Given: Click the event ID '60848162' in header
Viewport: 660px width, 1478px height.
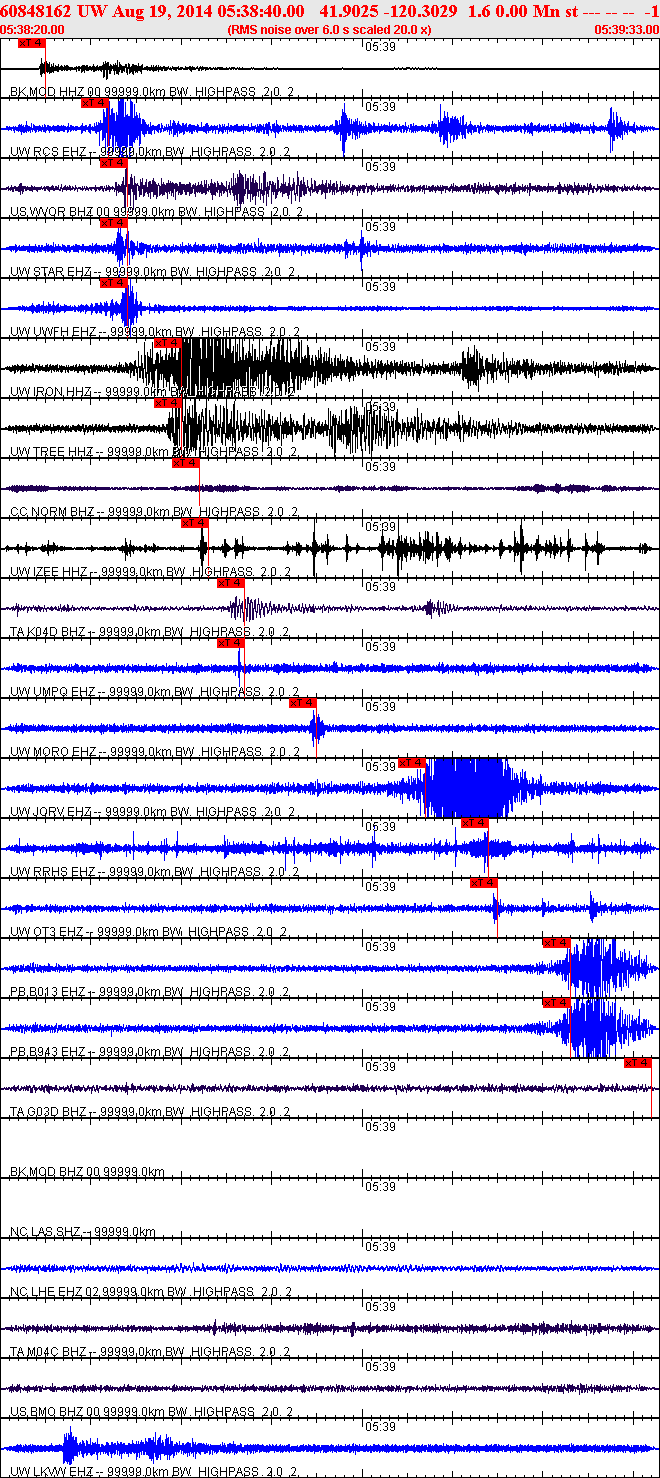Looking at the screenshot, I should point(36,11).
